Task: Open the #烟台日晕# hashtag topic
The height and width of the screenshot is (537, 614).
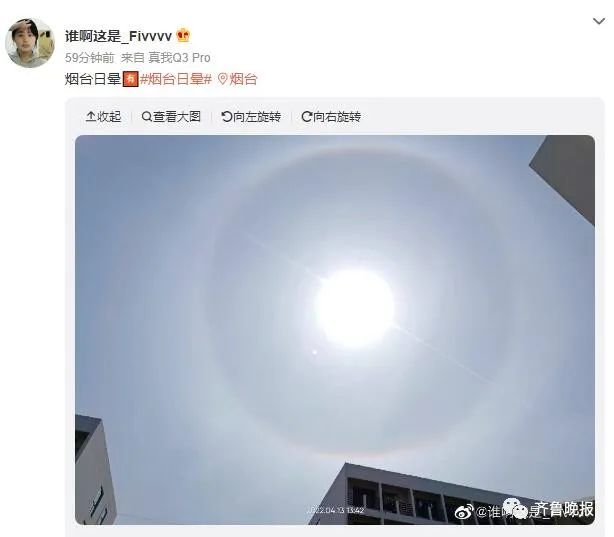Action: 176,79
